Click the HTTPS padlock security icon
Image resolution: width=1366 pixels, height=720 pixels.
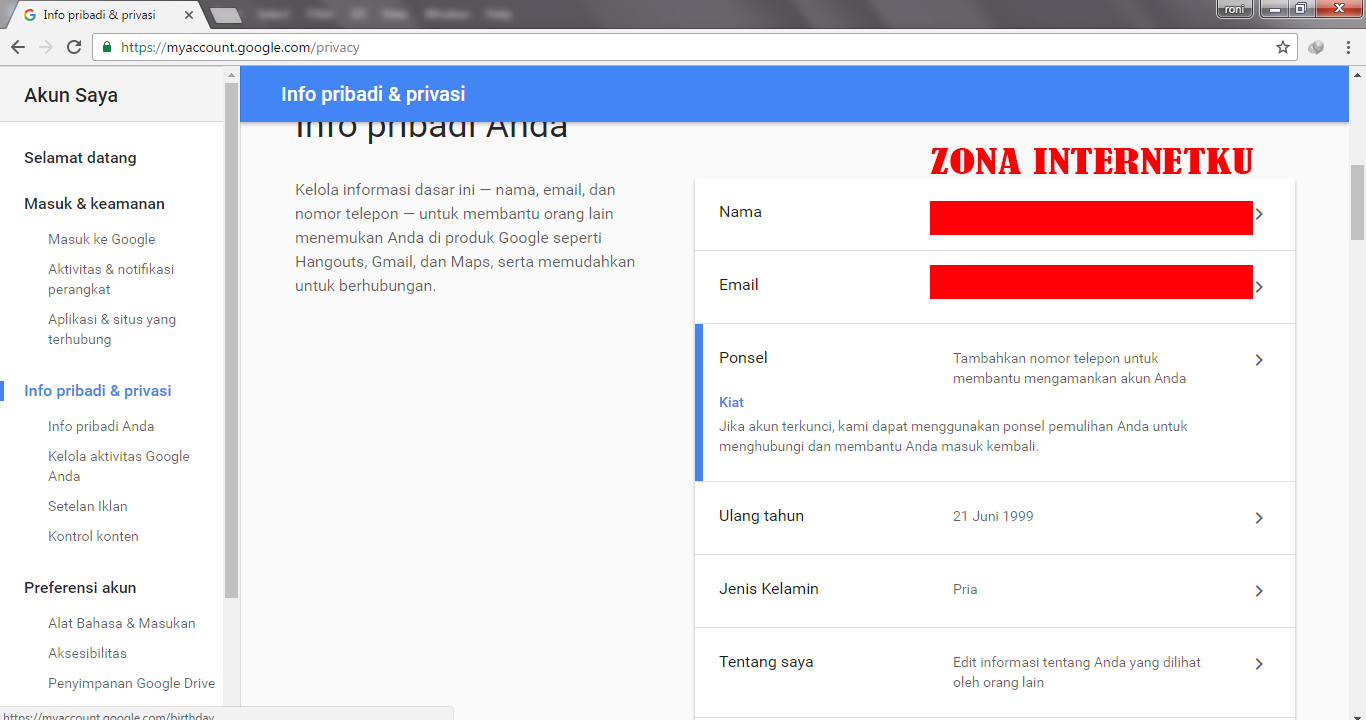(x=106, y=46)
